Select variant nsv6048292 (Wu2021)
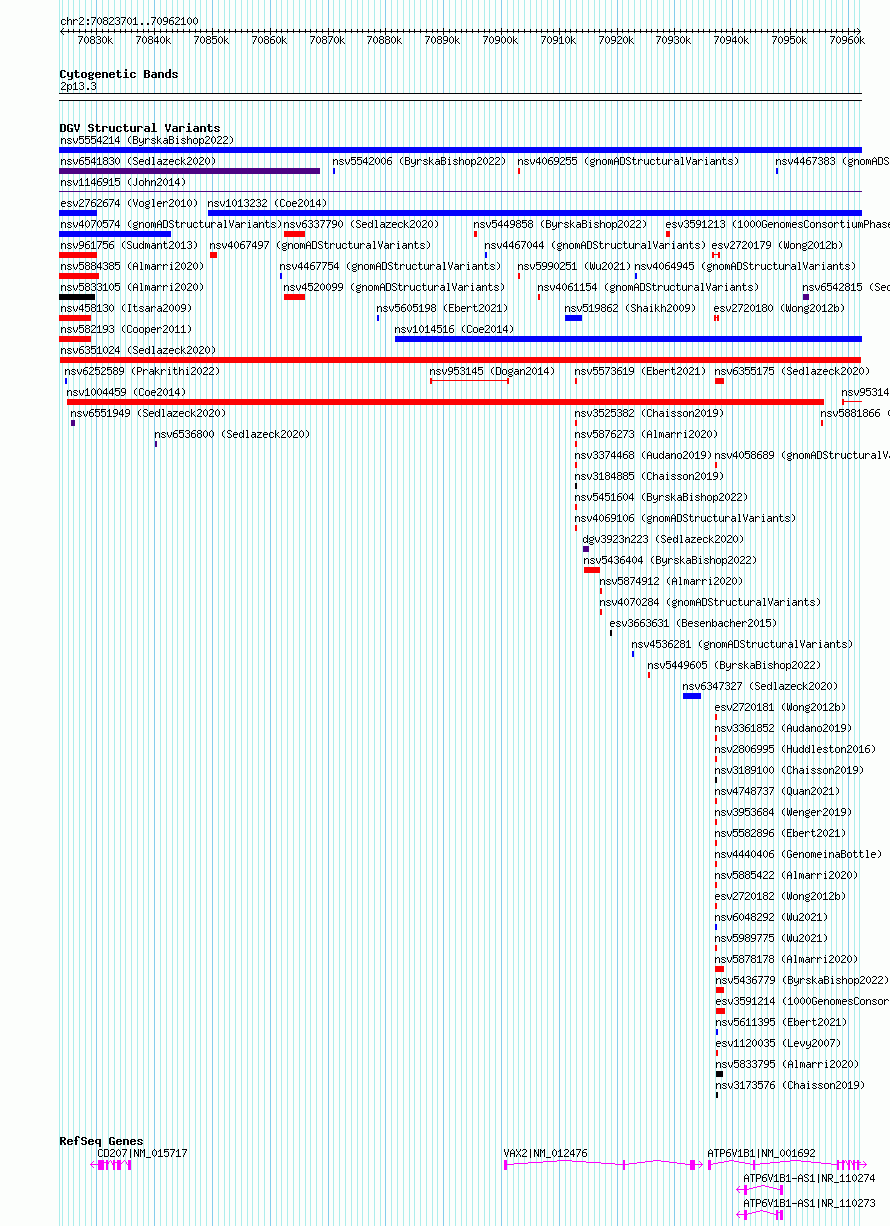Image resolution: width=890 pixels, height=1226 pixels. coord(771,918)
